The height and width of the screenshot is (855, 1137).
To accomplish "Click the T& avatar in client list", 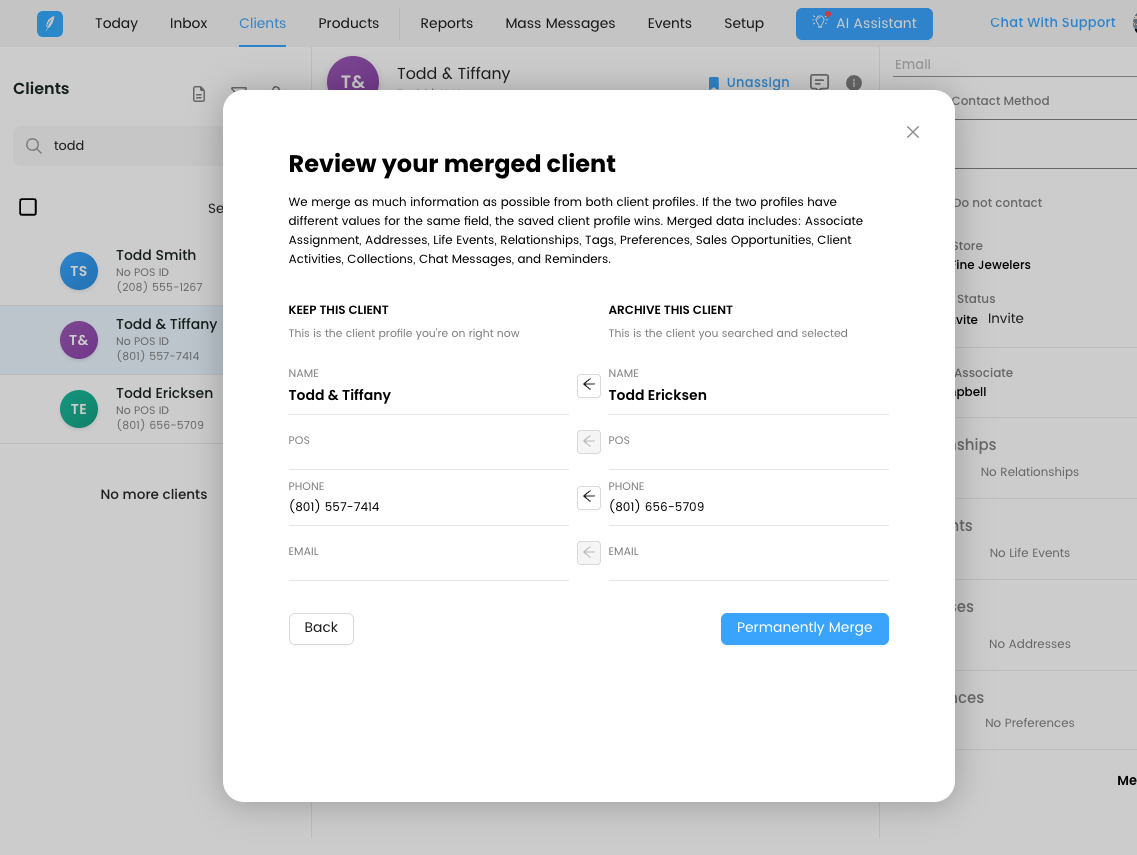I will [x=78, y=340].
